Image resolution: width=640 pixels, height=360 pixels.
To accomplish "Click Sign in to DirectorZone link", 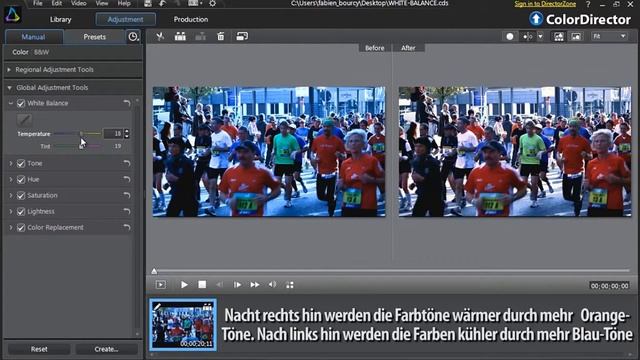I will (x=545, y=4).
